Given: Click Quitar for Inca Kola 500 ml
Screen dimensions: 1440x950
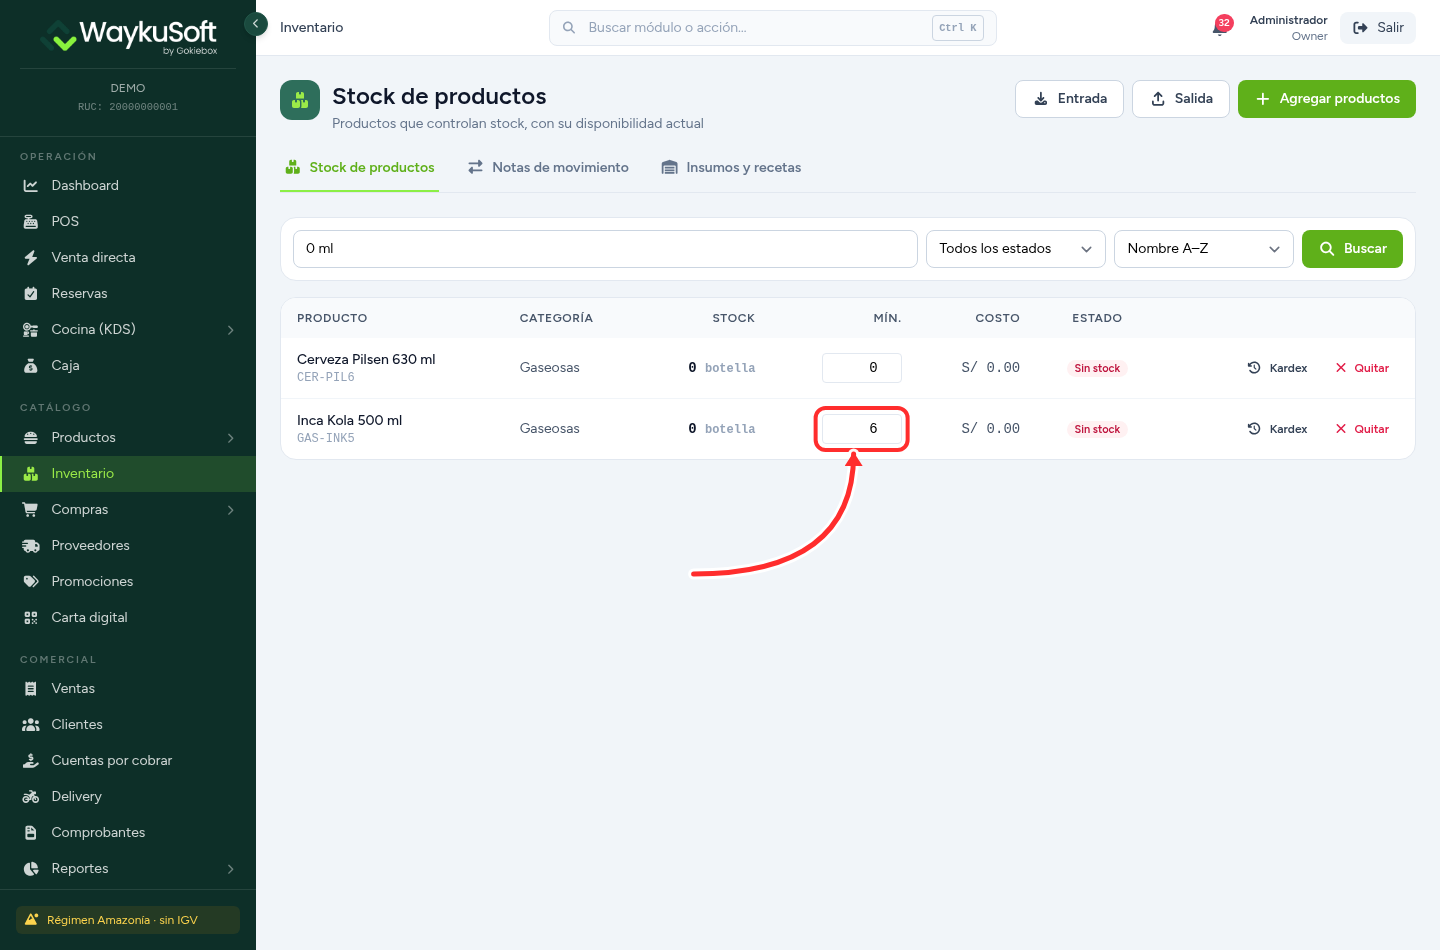Looking at the screenshot, I should (x=1362, y=429).
